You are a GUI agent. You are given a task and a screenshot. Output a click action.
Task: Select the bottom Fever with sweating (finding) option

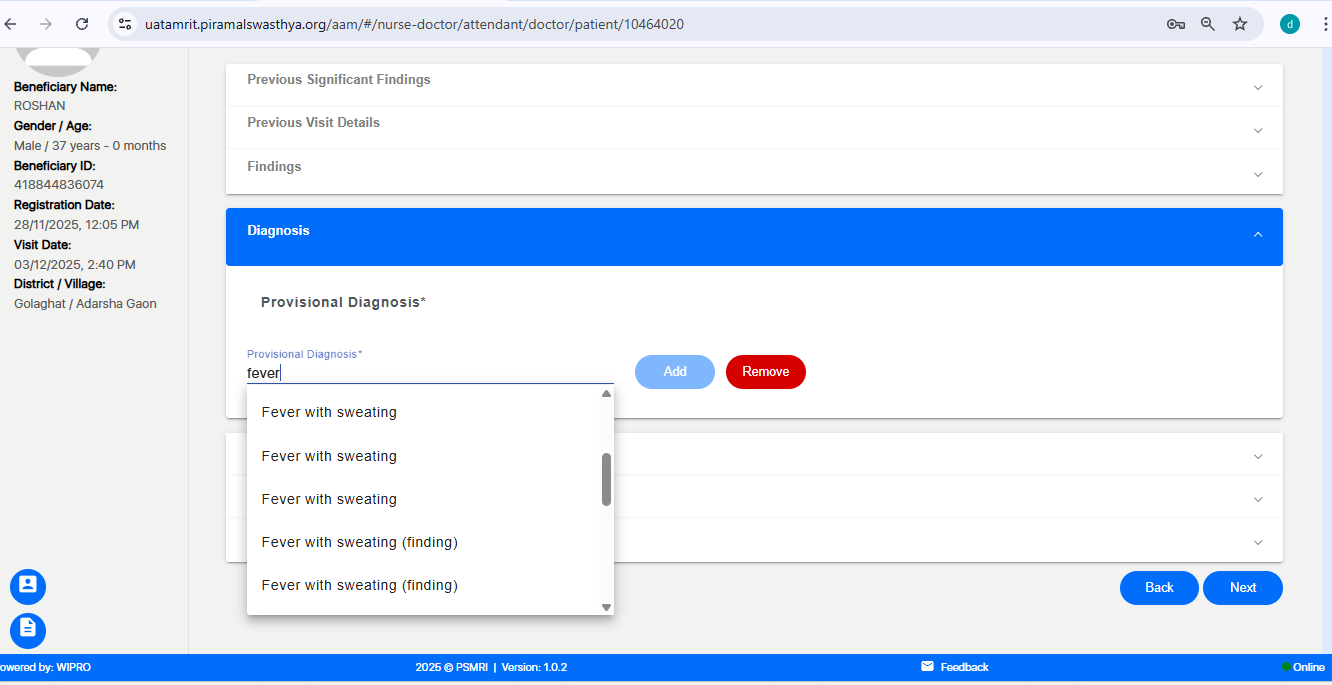(x=359, y=585)
